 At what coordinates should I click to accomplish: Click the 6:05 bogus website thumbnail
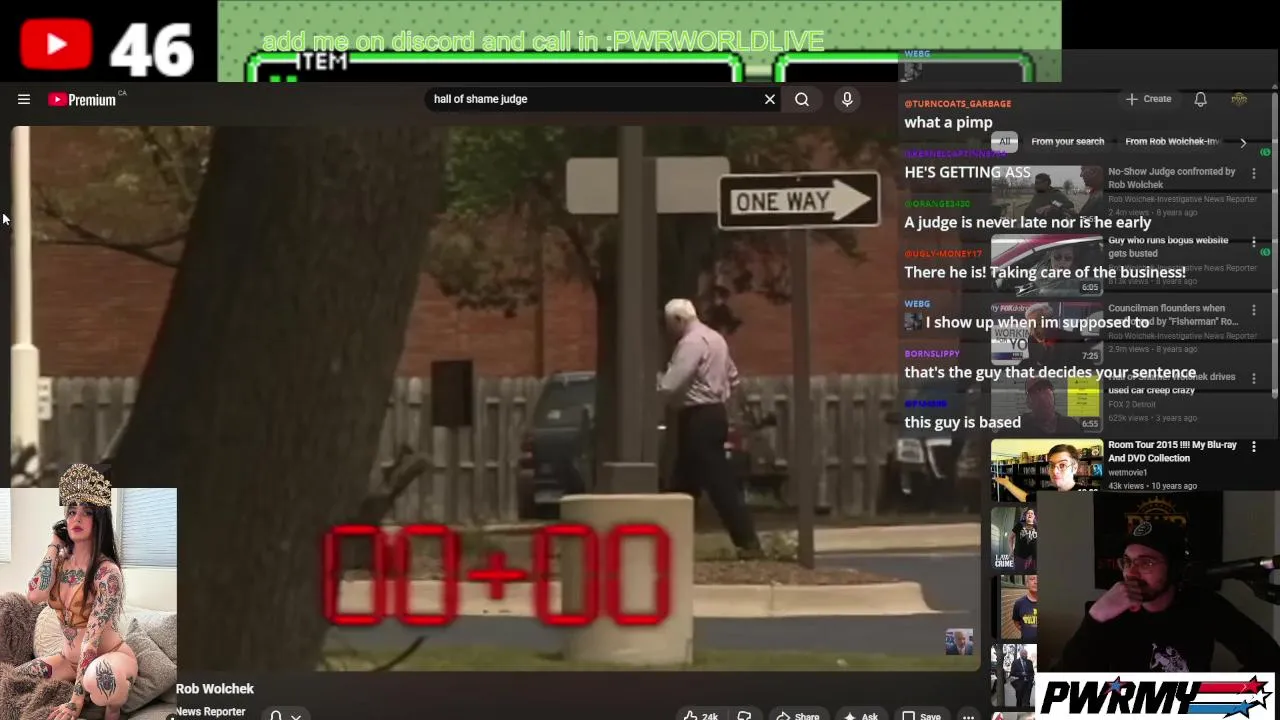1046,265
